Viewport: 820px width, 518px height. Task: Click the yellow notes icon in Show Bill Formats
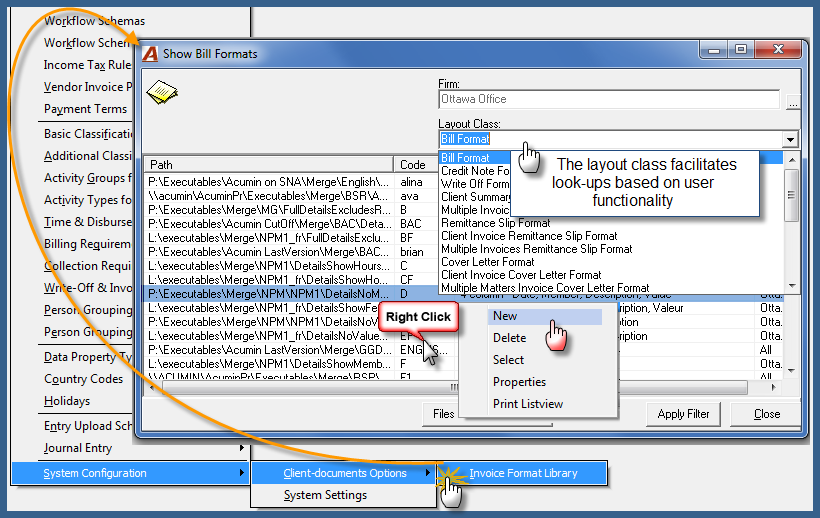(x=162, y=93)
